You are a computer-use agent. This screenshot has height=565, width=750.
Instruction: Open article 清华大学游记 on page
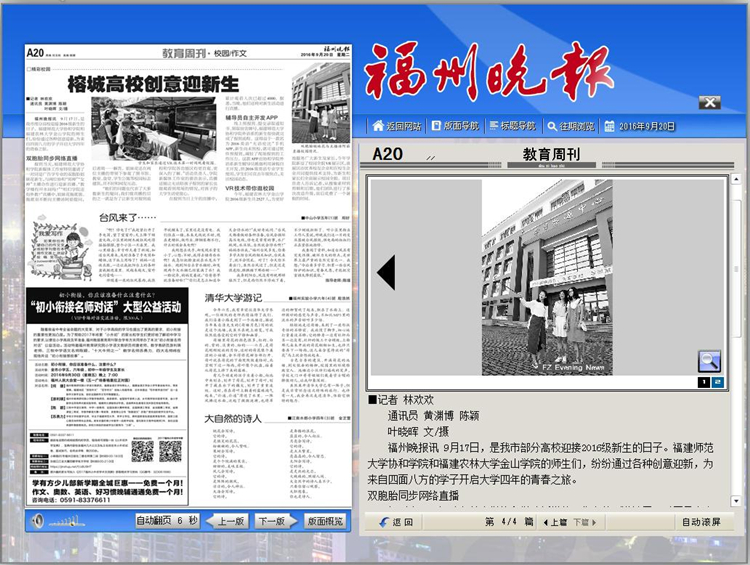(x=233, y=298)
